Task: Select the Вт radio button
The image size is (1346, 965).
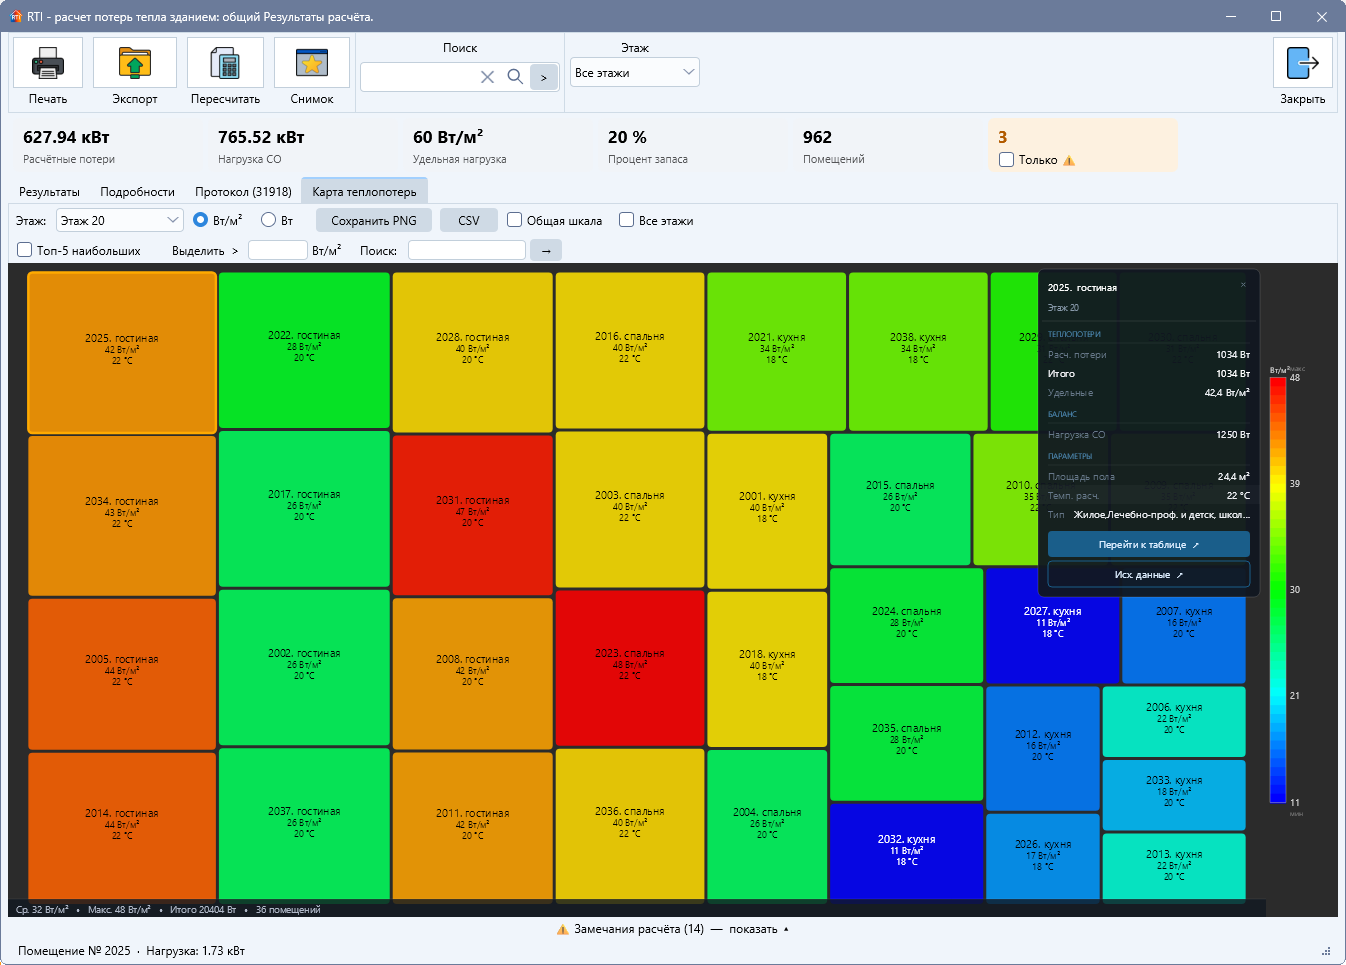Action: 268,220
